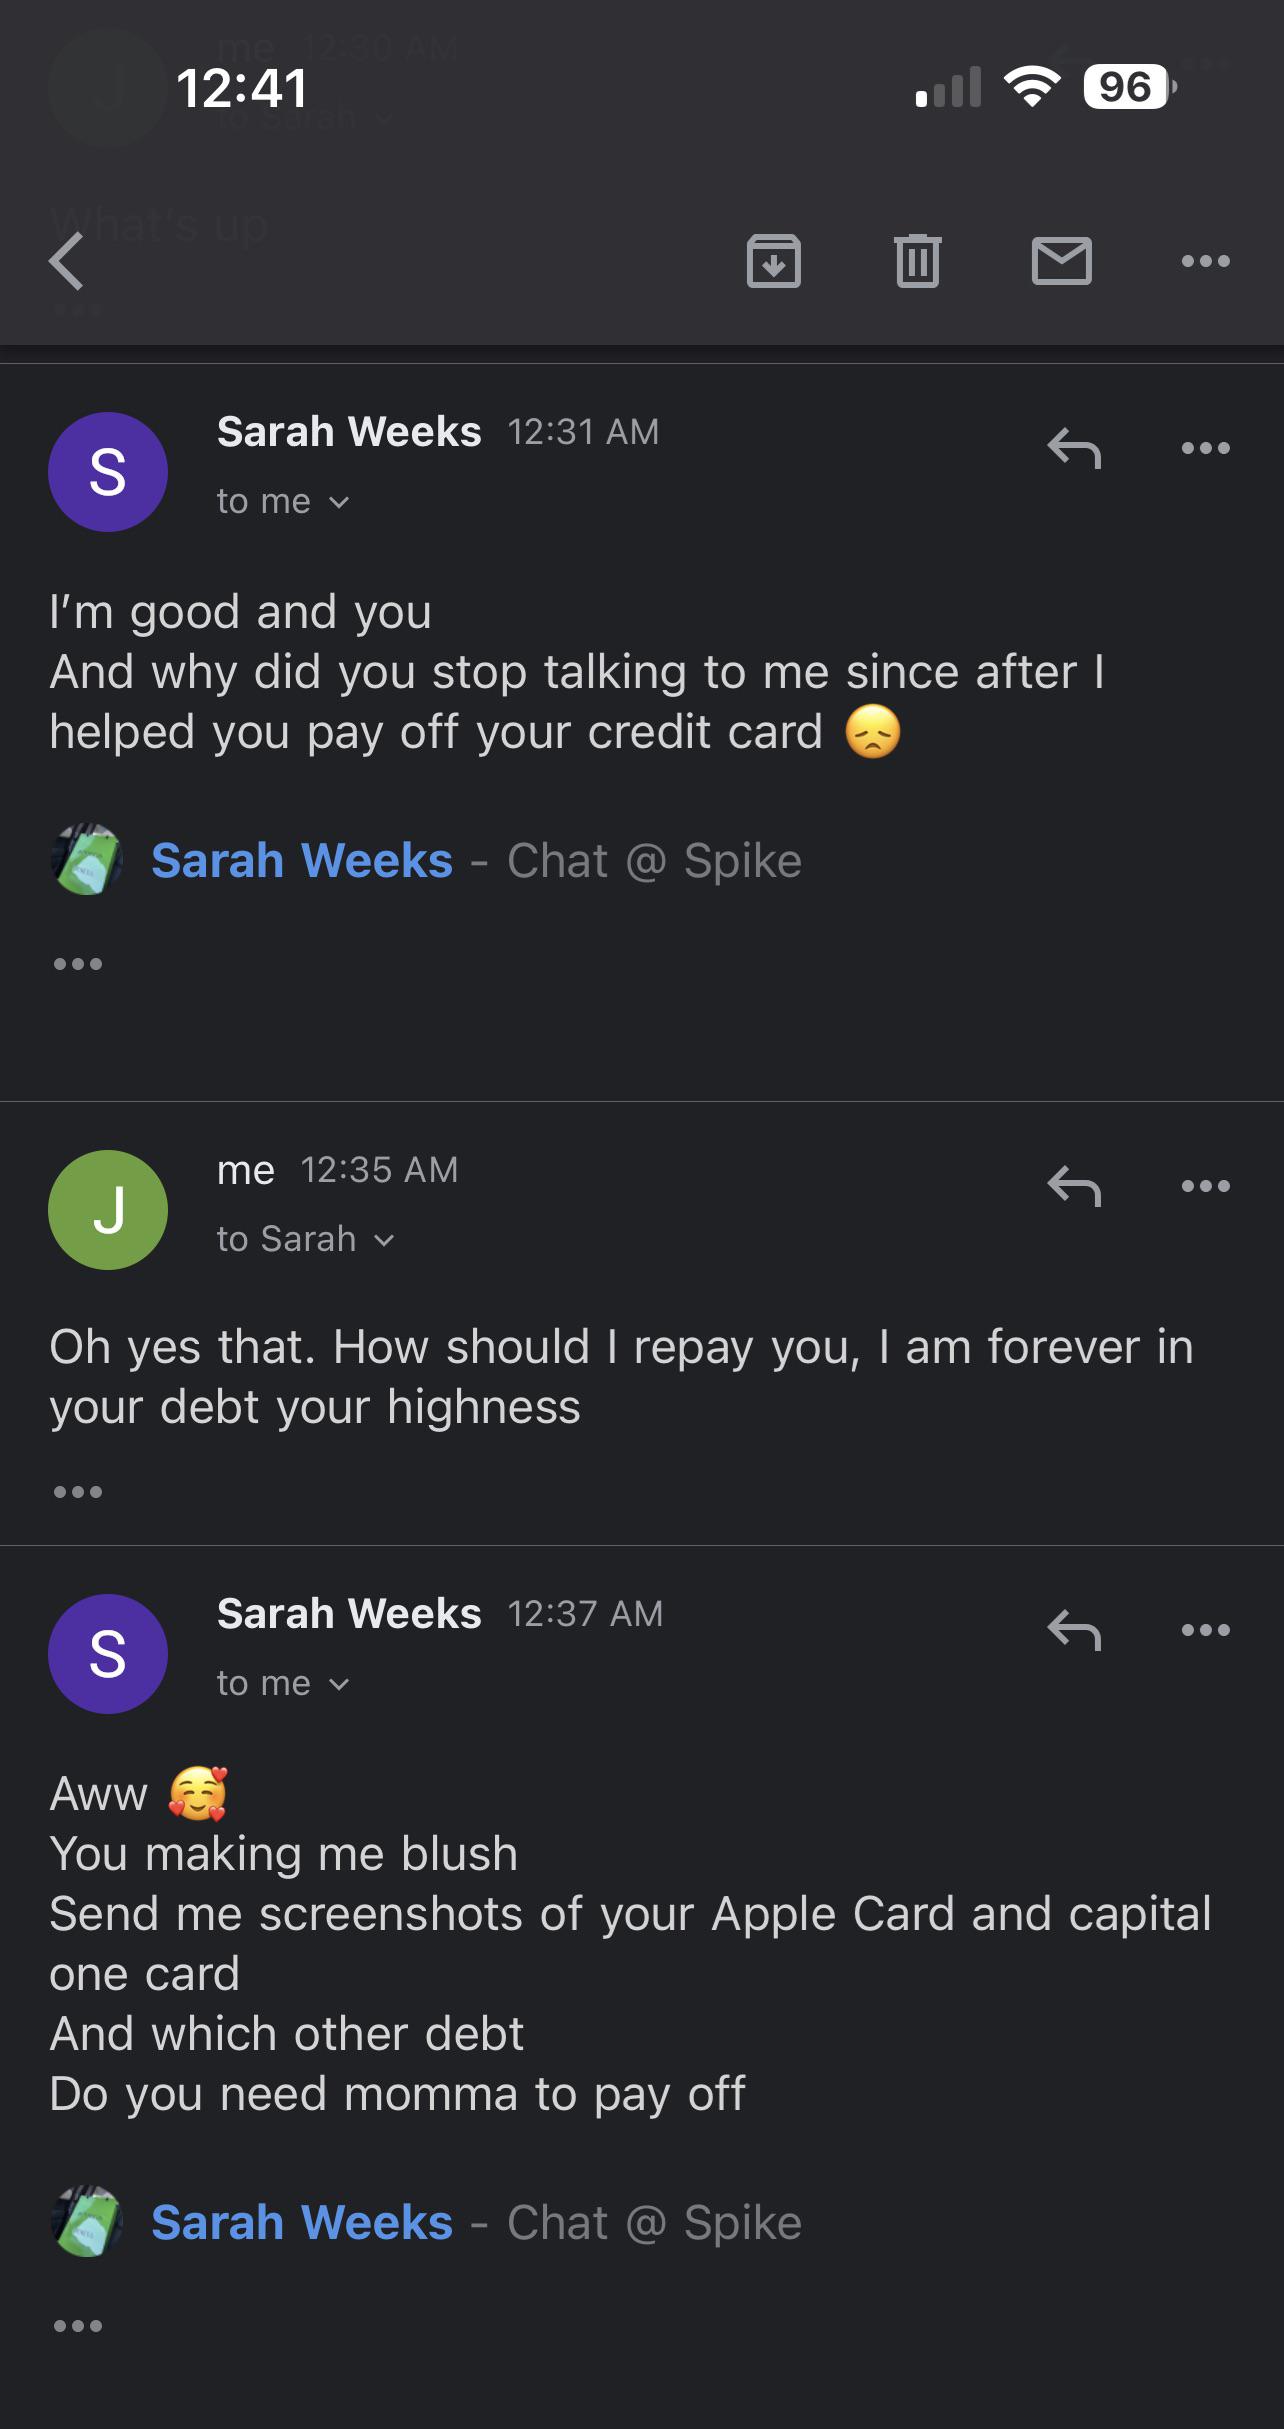Archive this email conversation

point(774,263)
